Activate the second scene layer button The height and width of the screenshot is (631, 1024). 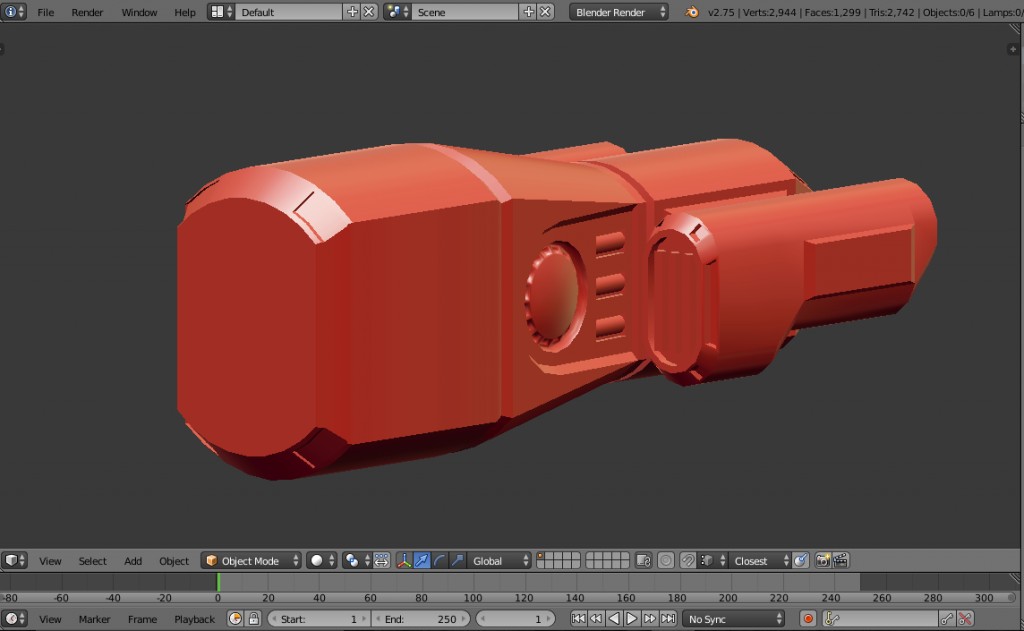[x=551, y=556]
